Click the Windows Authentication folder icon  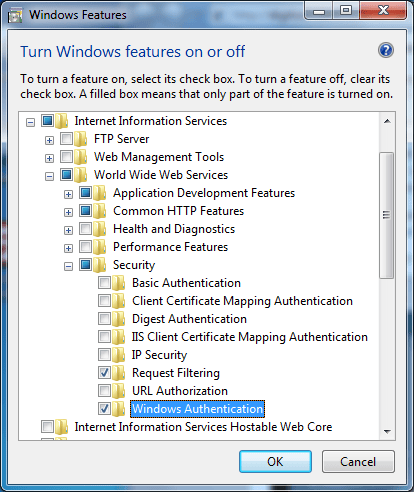point(119,409)
